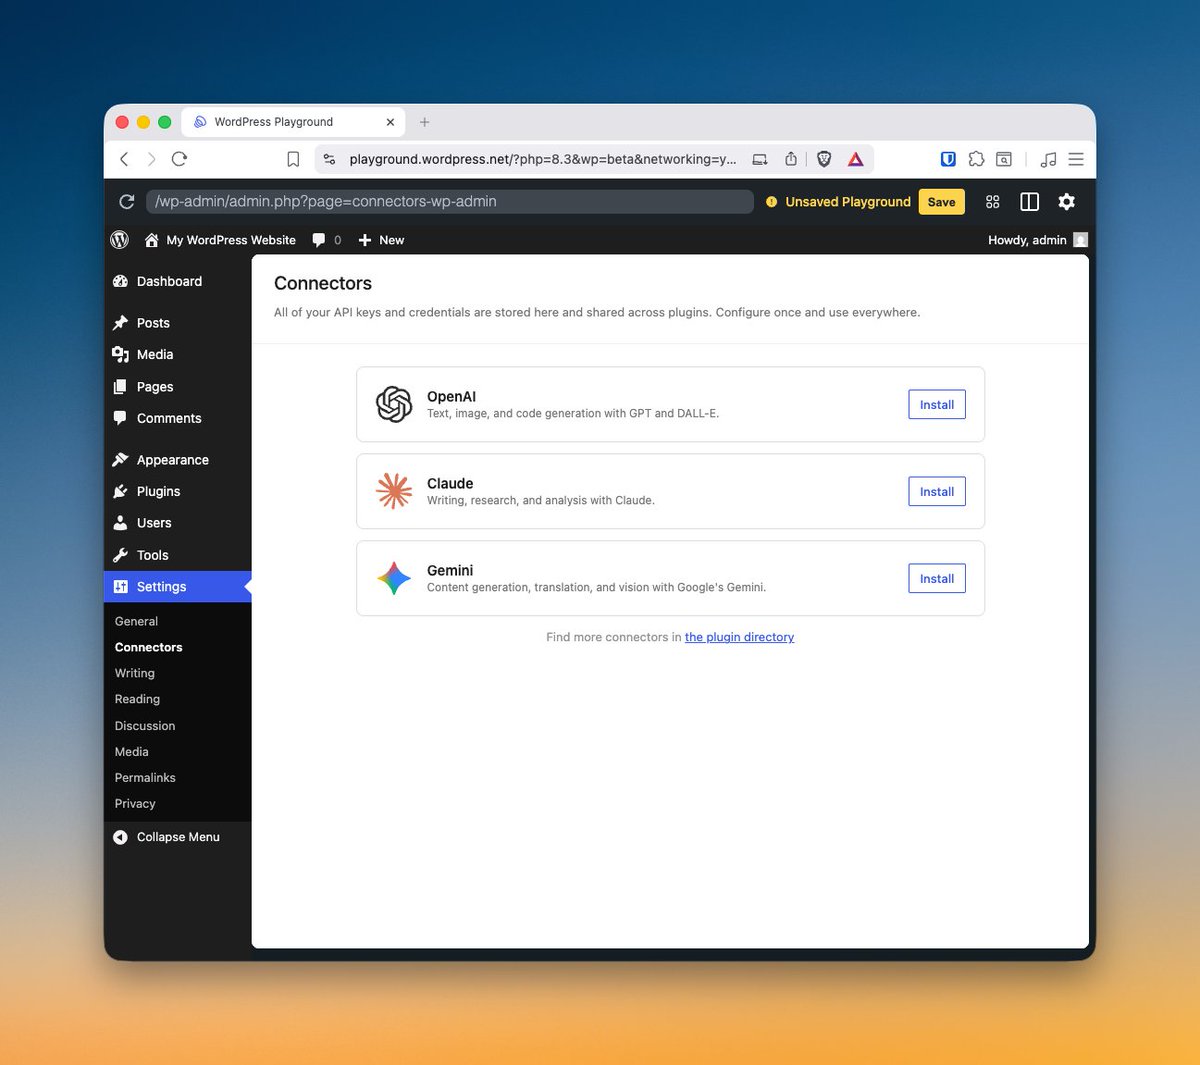Open the Playground site manager grid icon
1200x1065 pixels.
click(x=992, y=202)
